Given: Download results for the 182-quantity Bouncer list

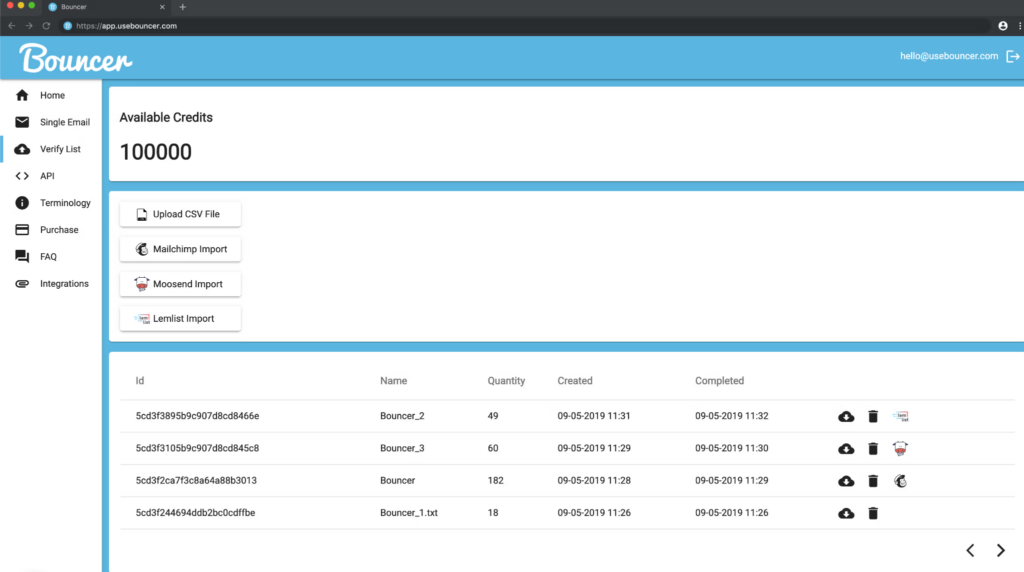Looking at the screenshot, I should coord(846,481).
